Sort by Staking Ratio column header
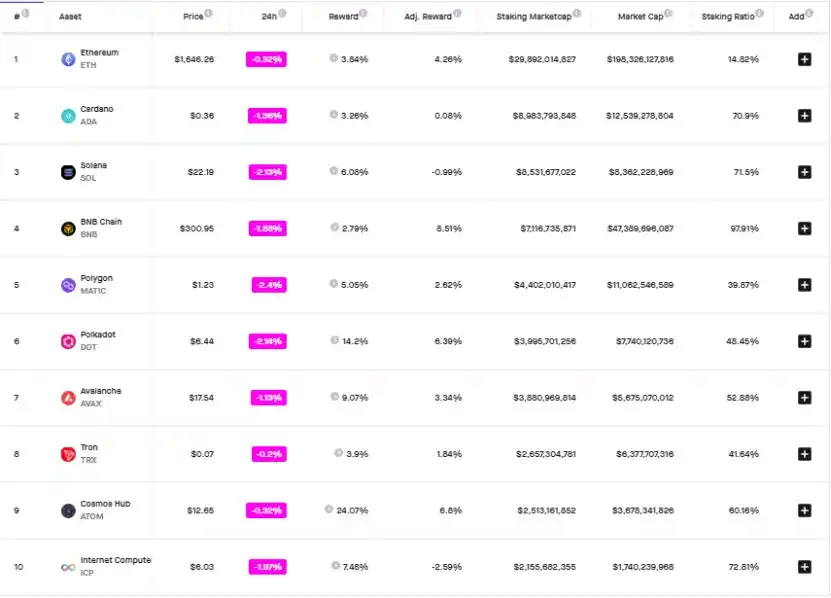Viewport: 831px width, 598px height. (728, 17)
